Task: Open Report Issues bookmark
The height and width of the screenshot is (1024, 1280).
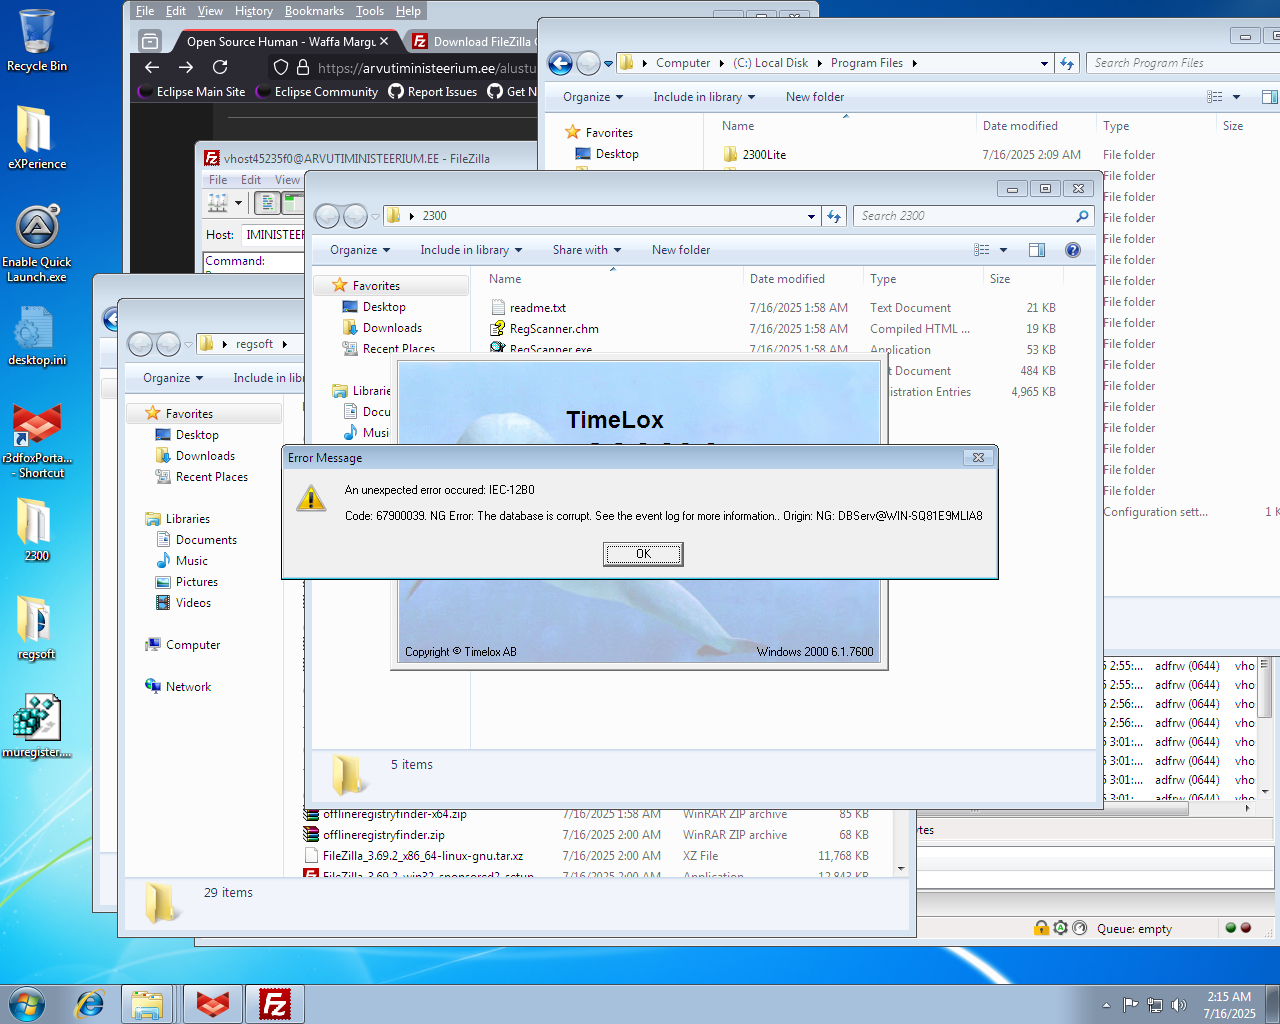Action: [433, 91]
